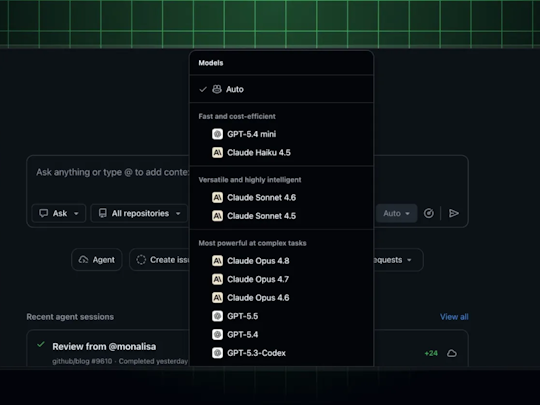The image size is (540, 405).
Task: Click the speech bubble icon in Ask button
Action: coord(43,213)
